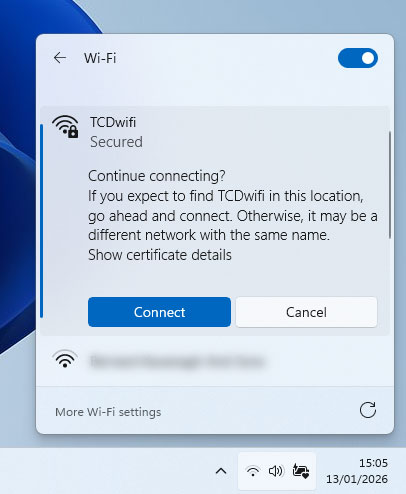This screenshot has width=406, height=494.
Task: Click the Connect button
Action: pyautogui.click(x=159, y=312)
